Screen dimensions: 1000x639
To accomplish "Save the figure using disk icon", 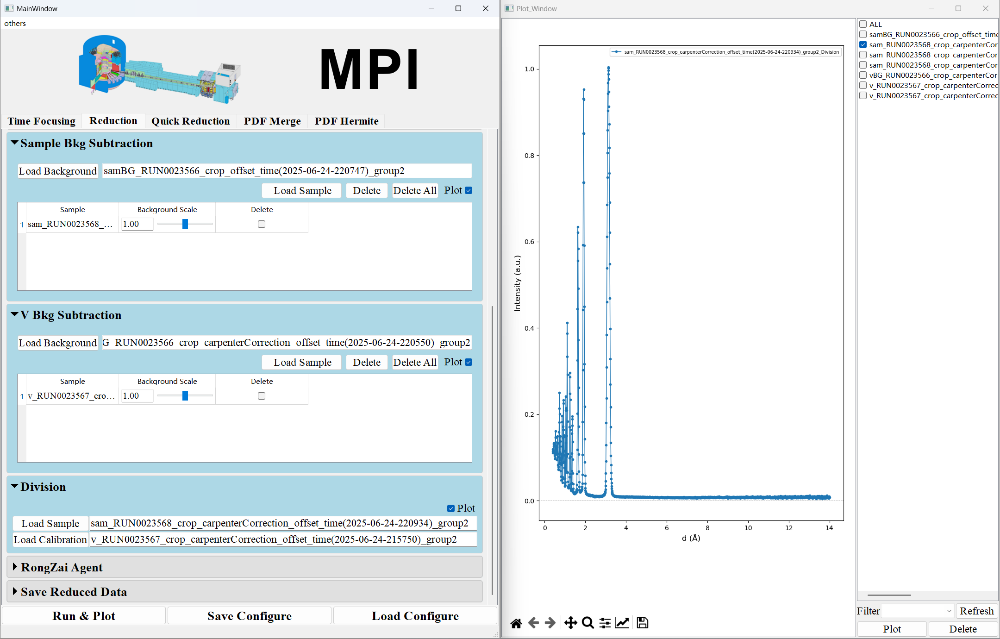I will click(642, 623).
